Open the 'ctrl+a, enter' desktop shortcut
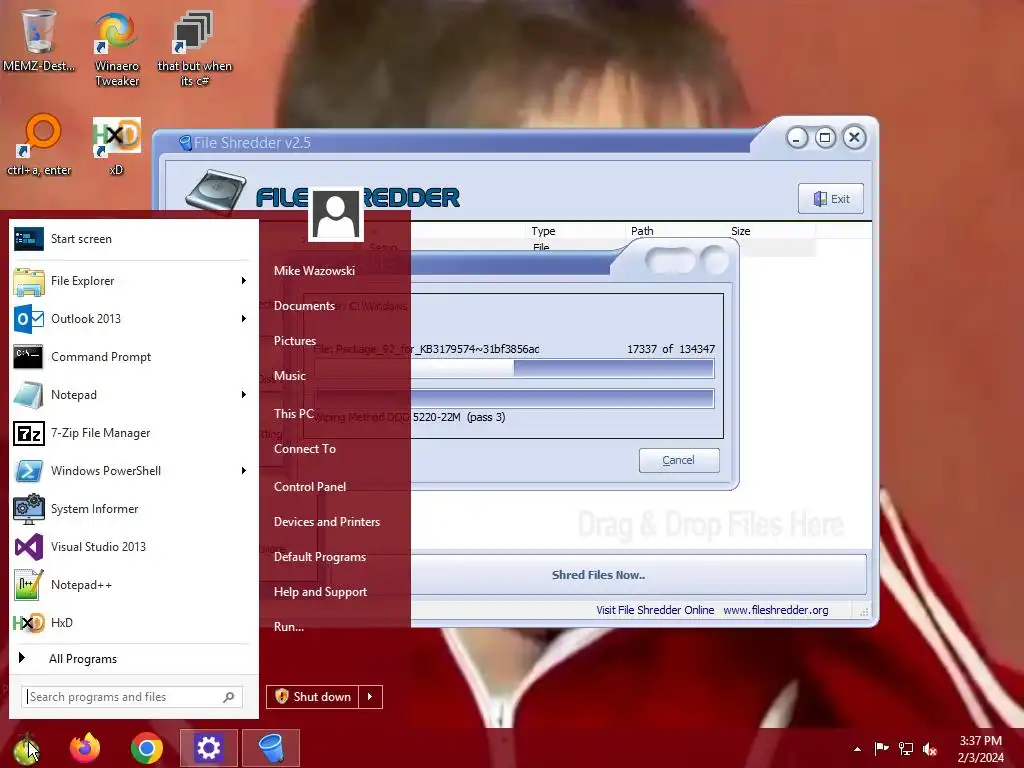The width and height of the screenshot is (1024, 768). click(39, 145)
